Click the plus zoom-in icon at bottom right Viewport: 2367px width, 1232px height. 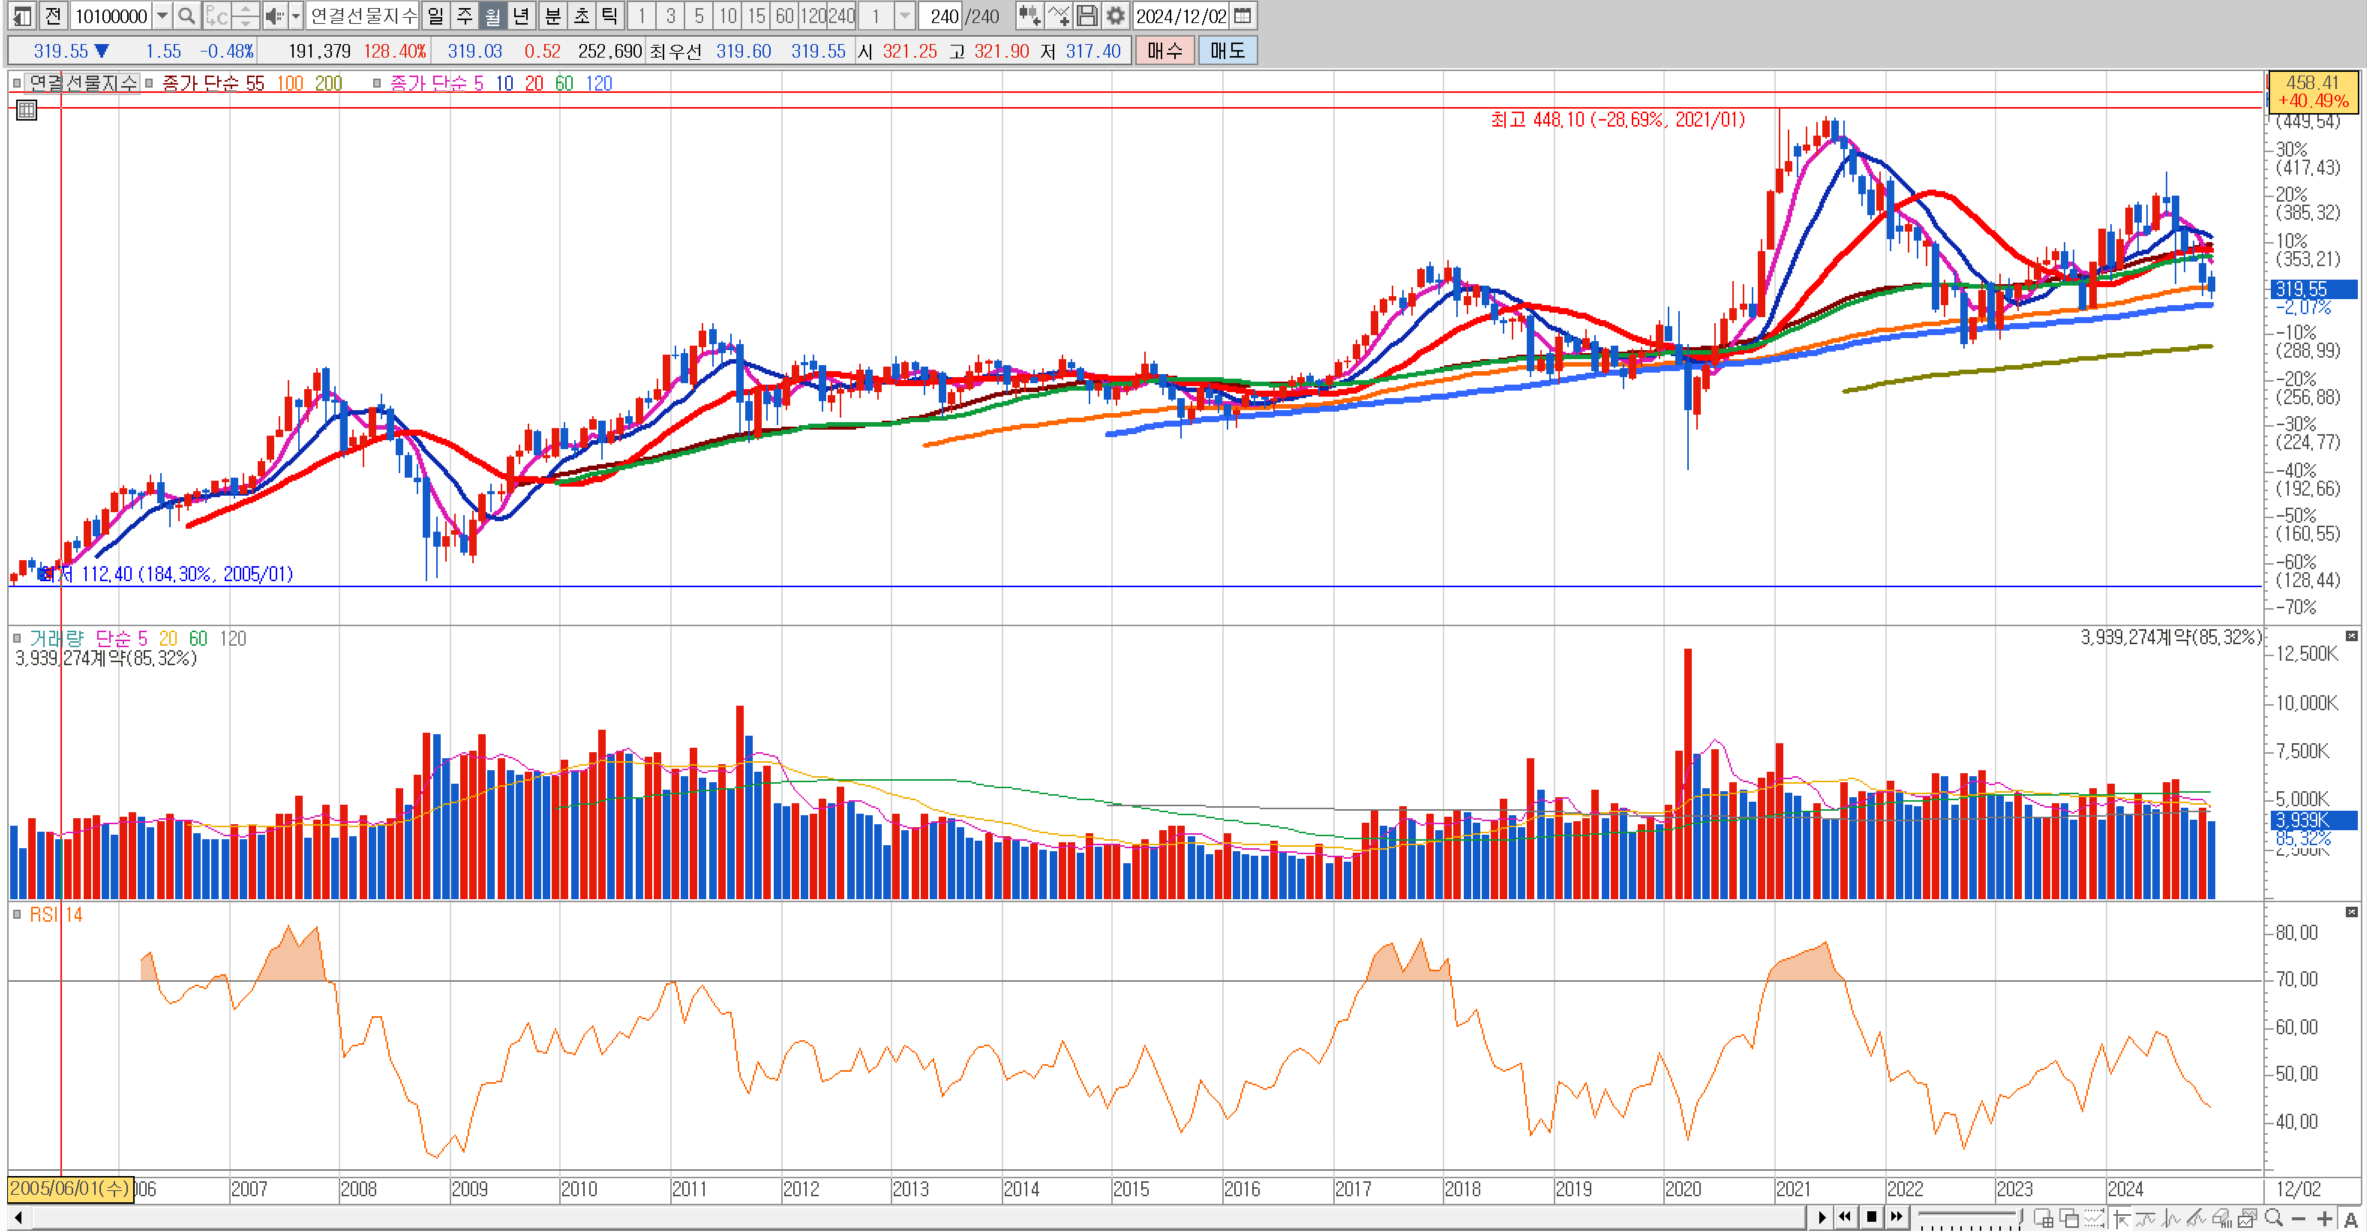[2325, 1218]
